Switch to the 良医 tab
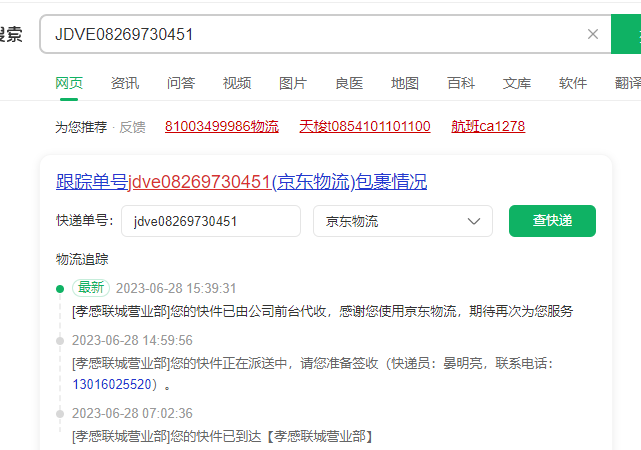The image size is (641, 450). (349, 83)
